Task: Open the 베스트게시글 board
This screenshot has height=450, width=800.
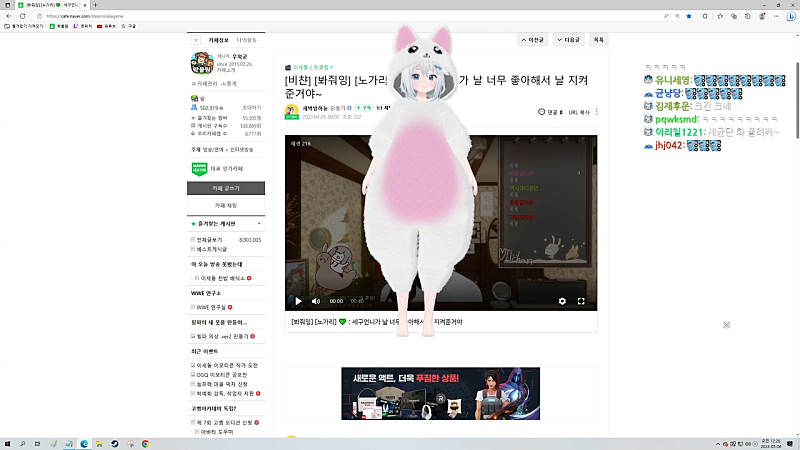Action: click(212, 249)
